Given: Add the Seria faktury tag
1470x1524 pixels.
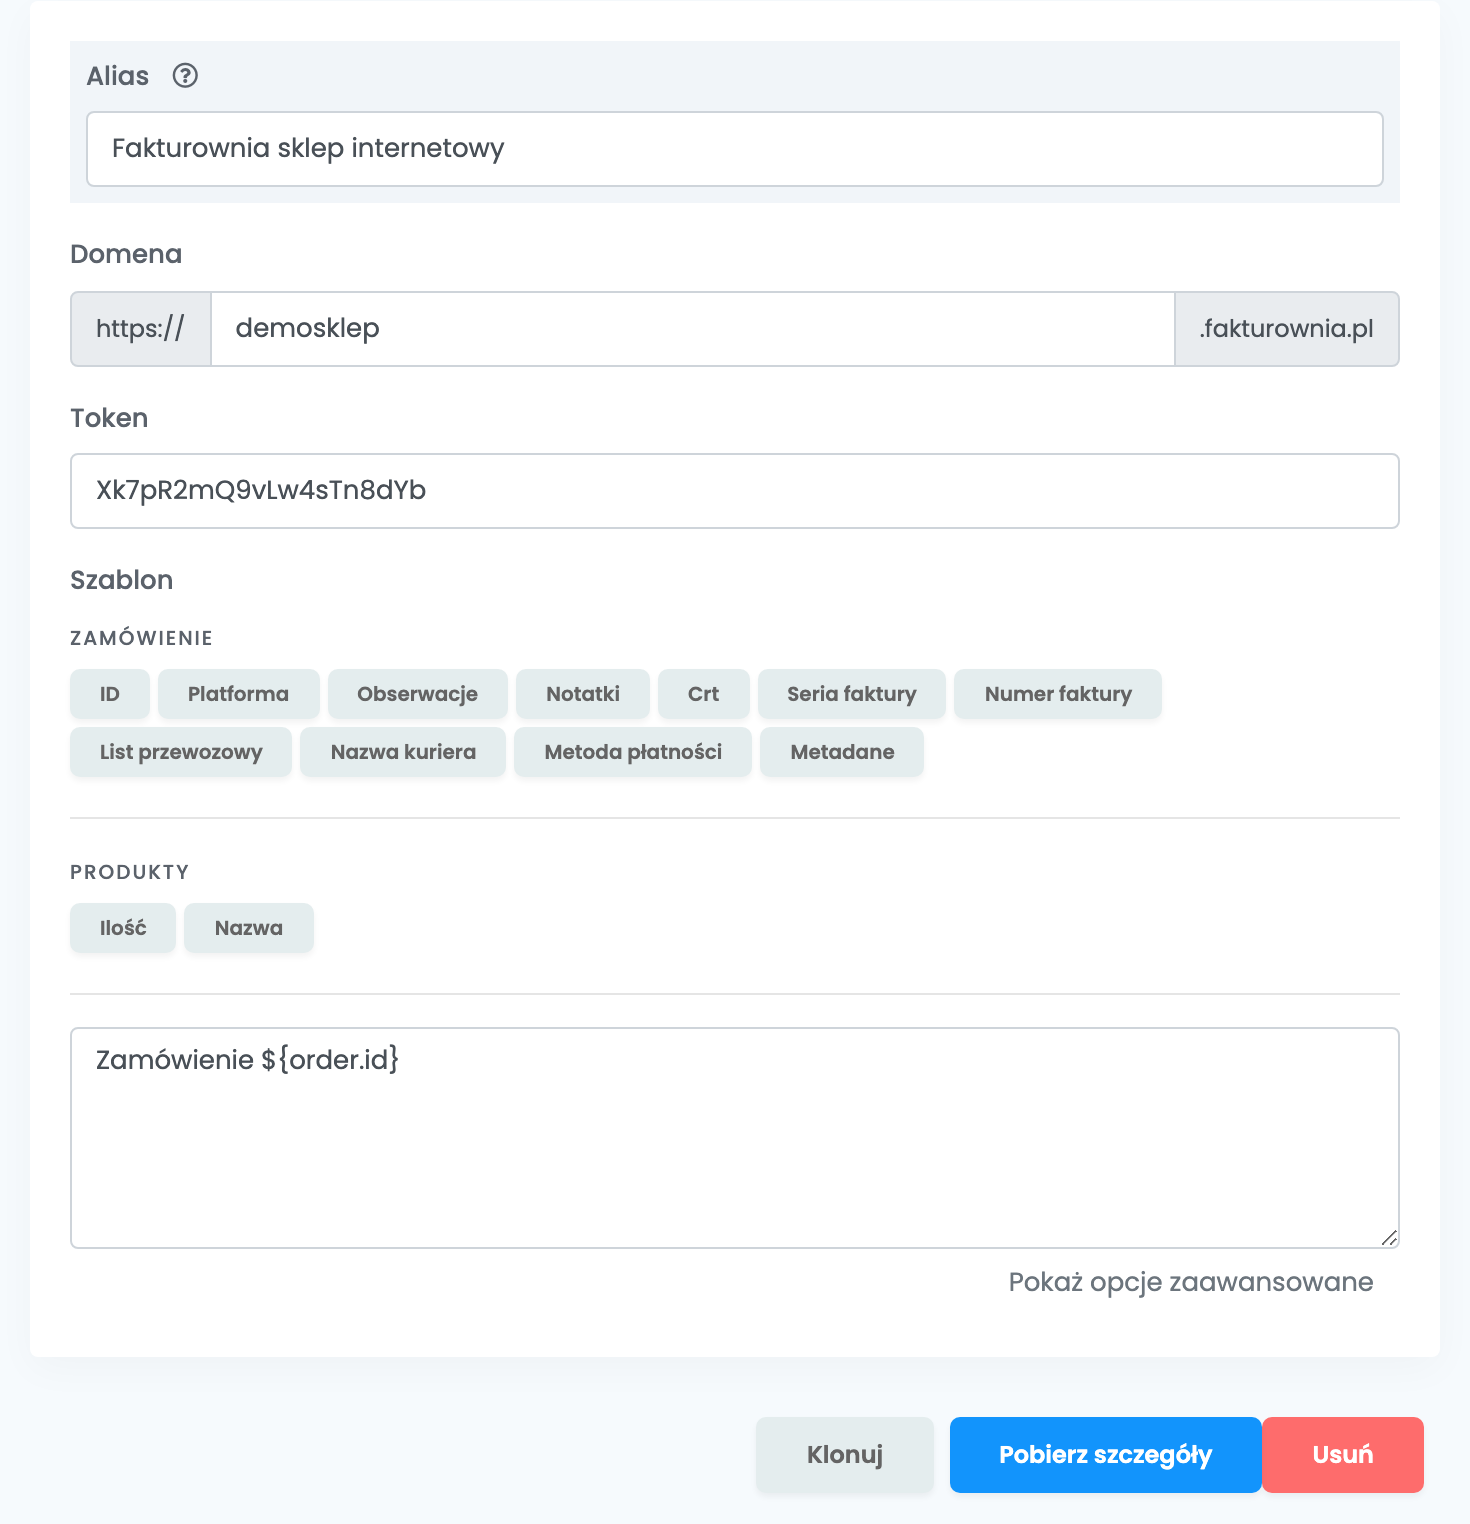Looking at the screenshot, I should click(852, 694).
